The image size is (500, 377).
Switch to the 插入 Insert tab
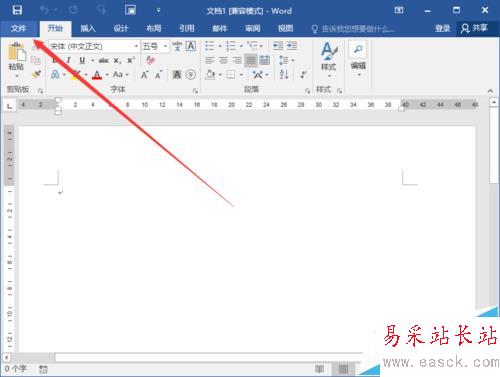point(88,28)
